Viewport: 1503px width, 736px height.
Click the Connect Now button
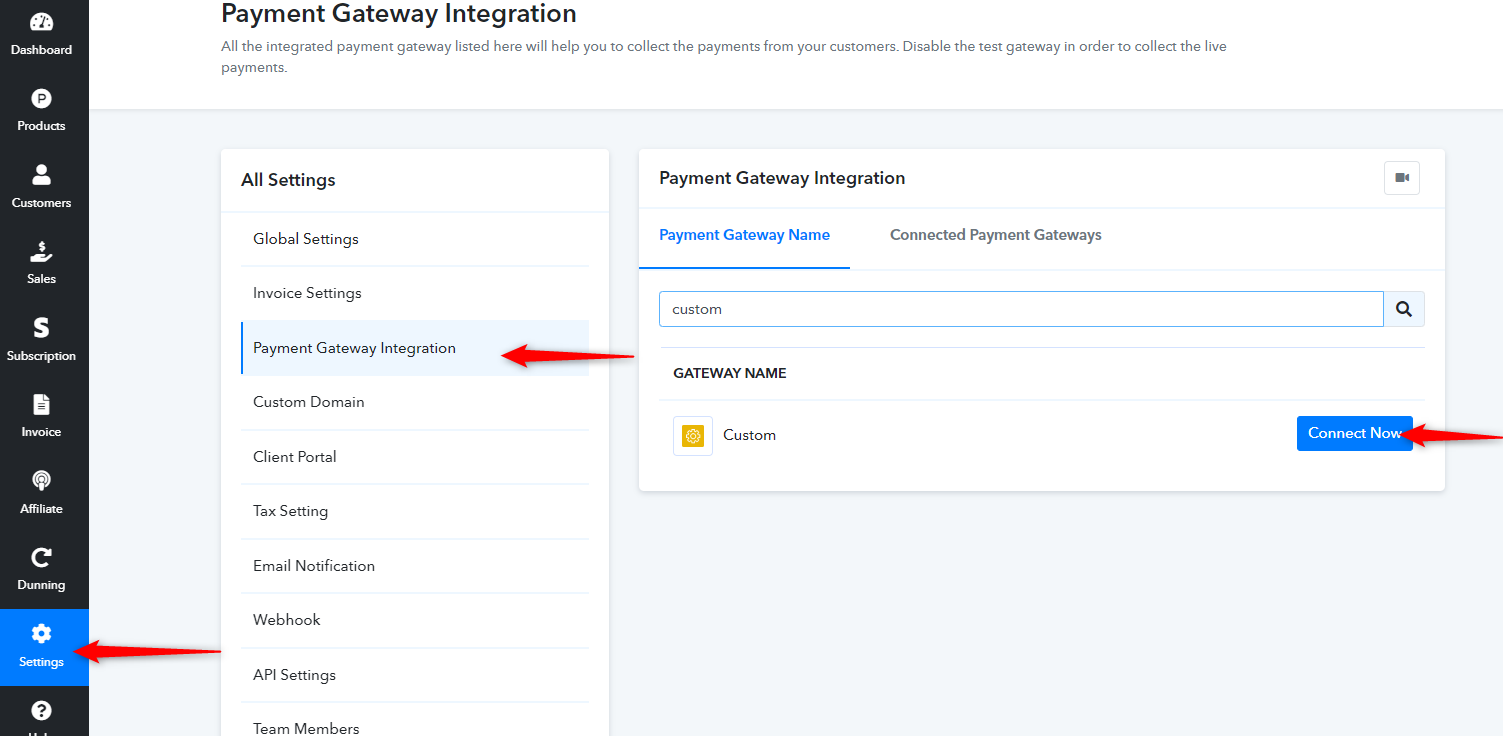coord(1355,433)
